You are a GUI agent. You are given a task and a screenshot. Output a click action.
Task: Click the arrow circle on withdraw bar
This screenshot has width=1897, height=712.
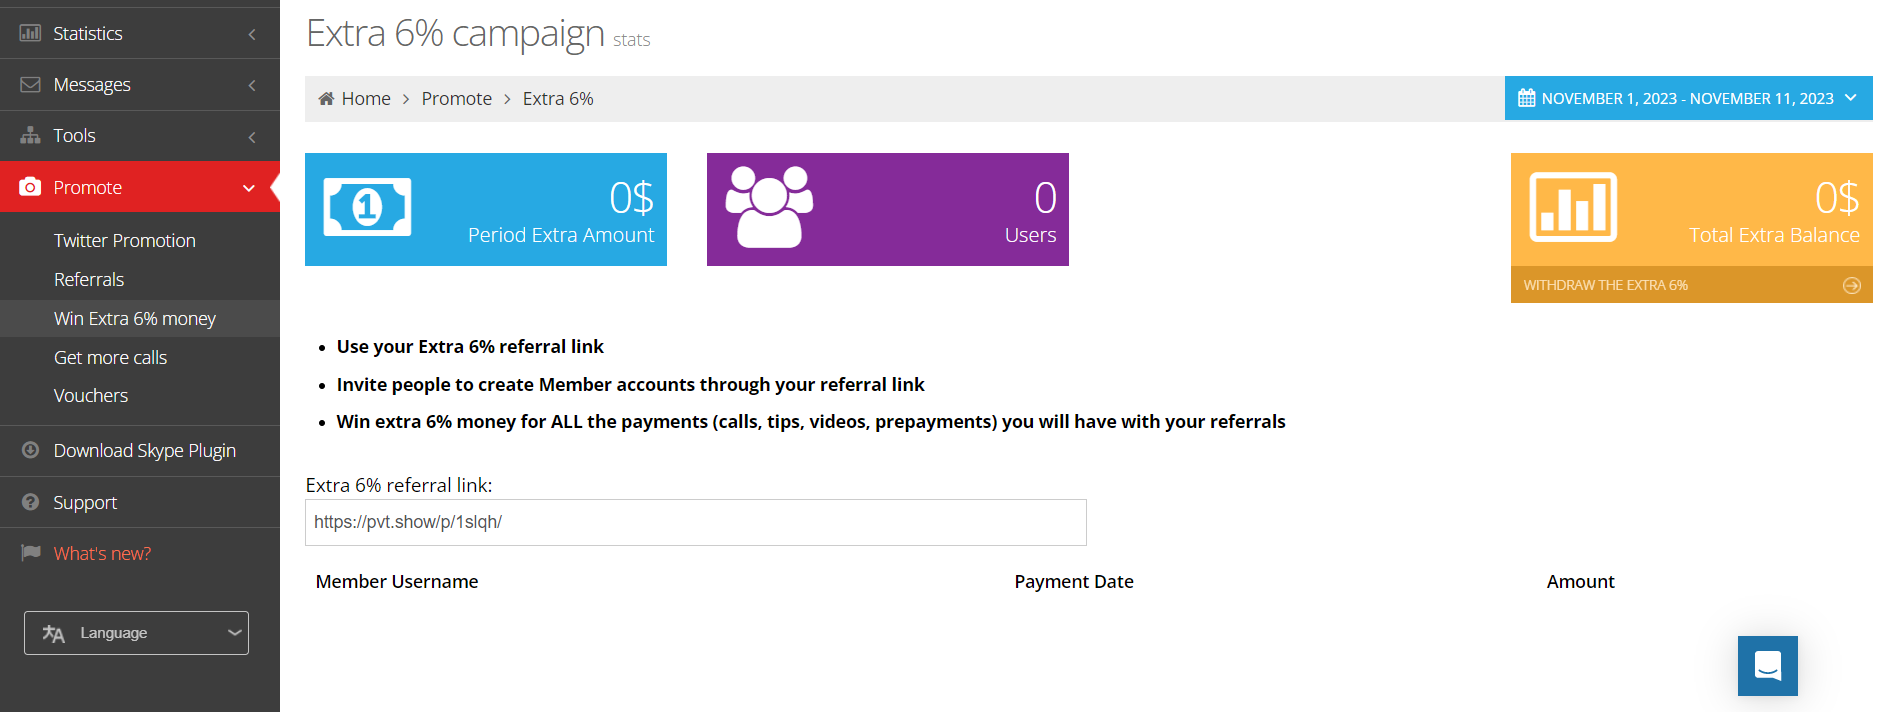(x=1851, y=286)
